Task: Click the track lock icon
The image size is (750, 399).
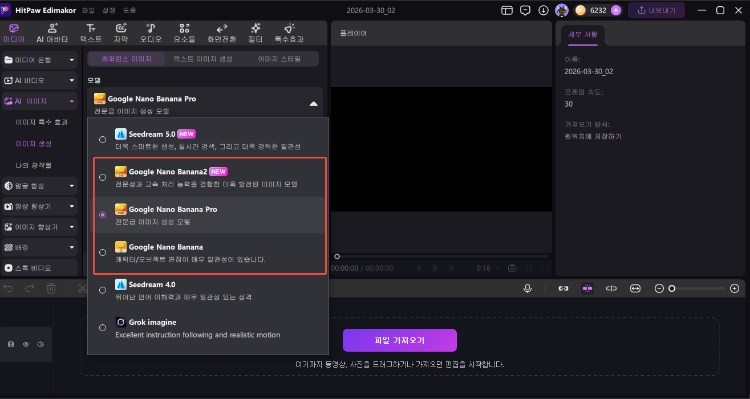Action: [11, 344]
